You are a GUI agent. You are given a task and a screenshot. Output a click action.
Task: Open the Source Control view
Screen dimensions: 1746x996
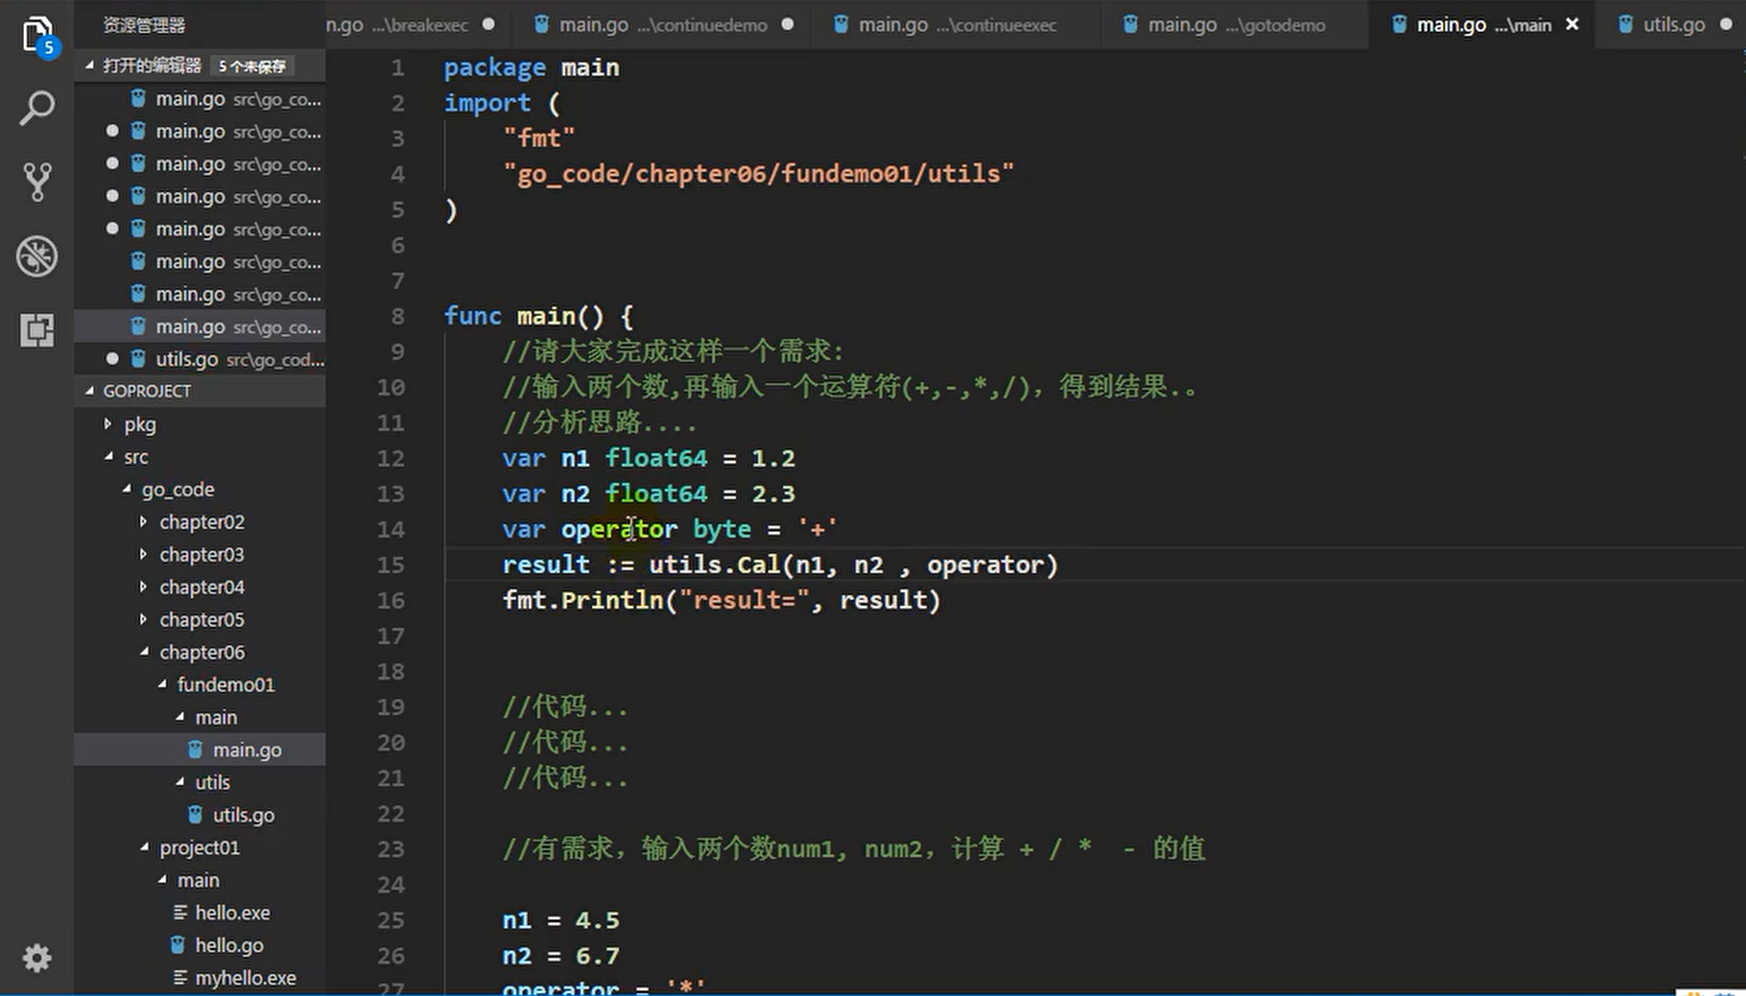pyautogui.click(x=37, y=182)
